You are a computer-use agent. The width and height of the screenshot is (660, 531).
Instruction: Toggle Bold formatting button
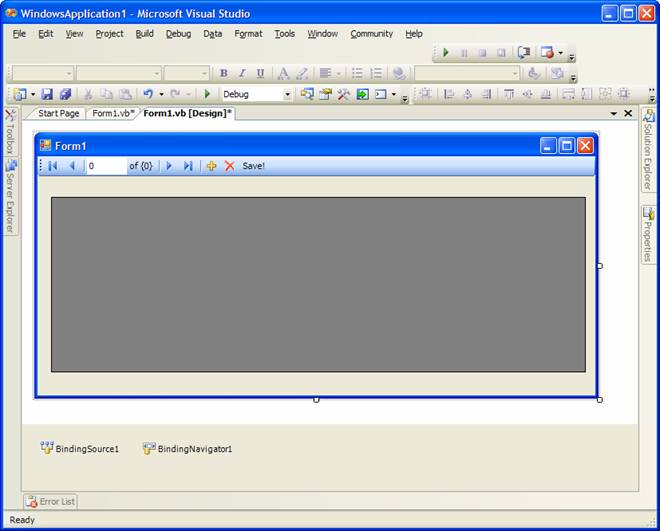(x=224, y=73)
